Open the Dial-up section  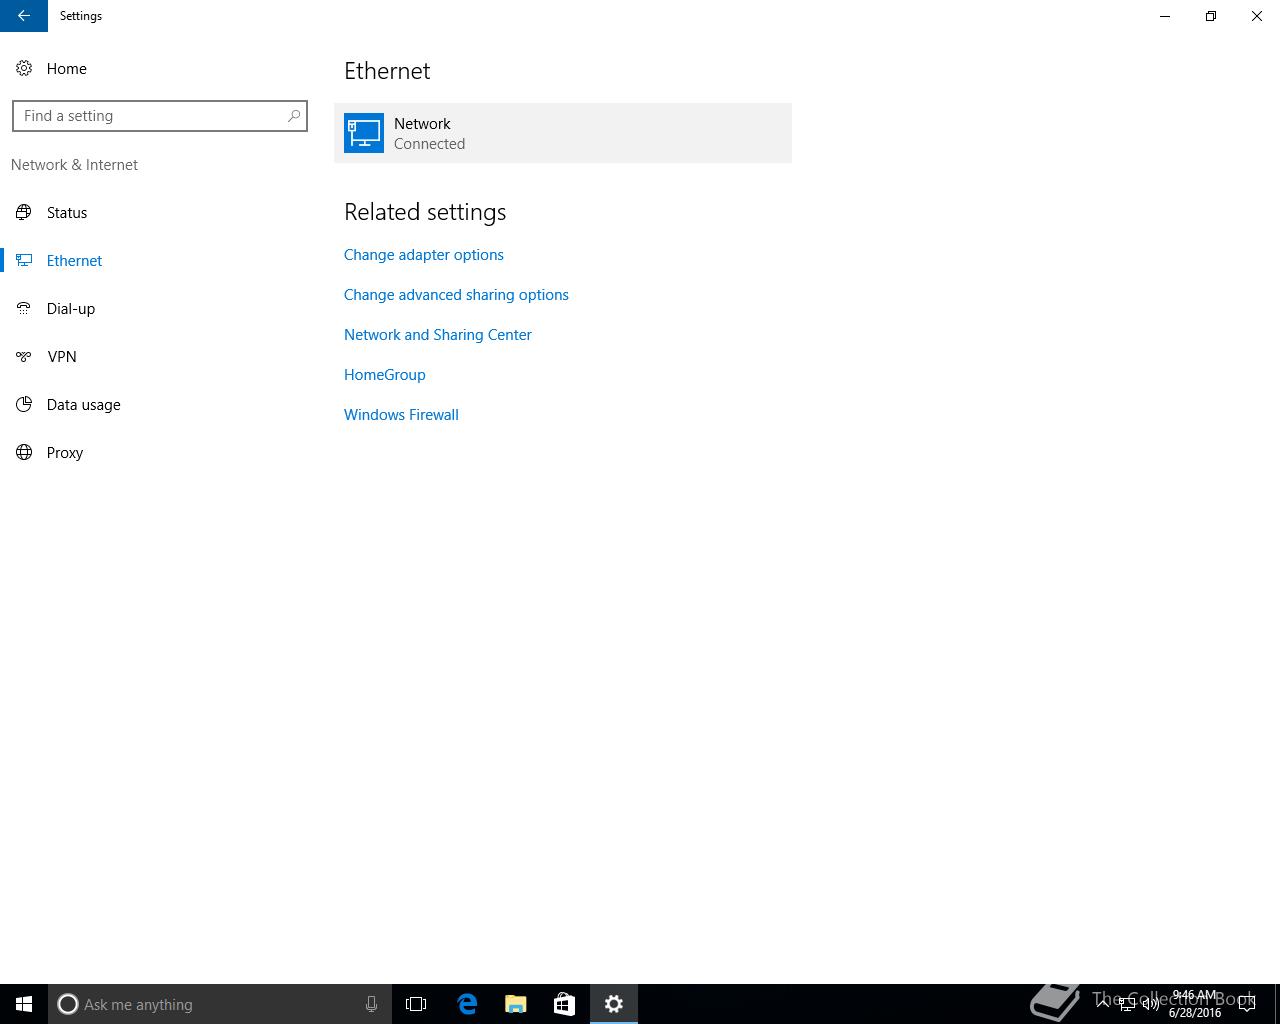[160, 308]
